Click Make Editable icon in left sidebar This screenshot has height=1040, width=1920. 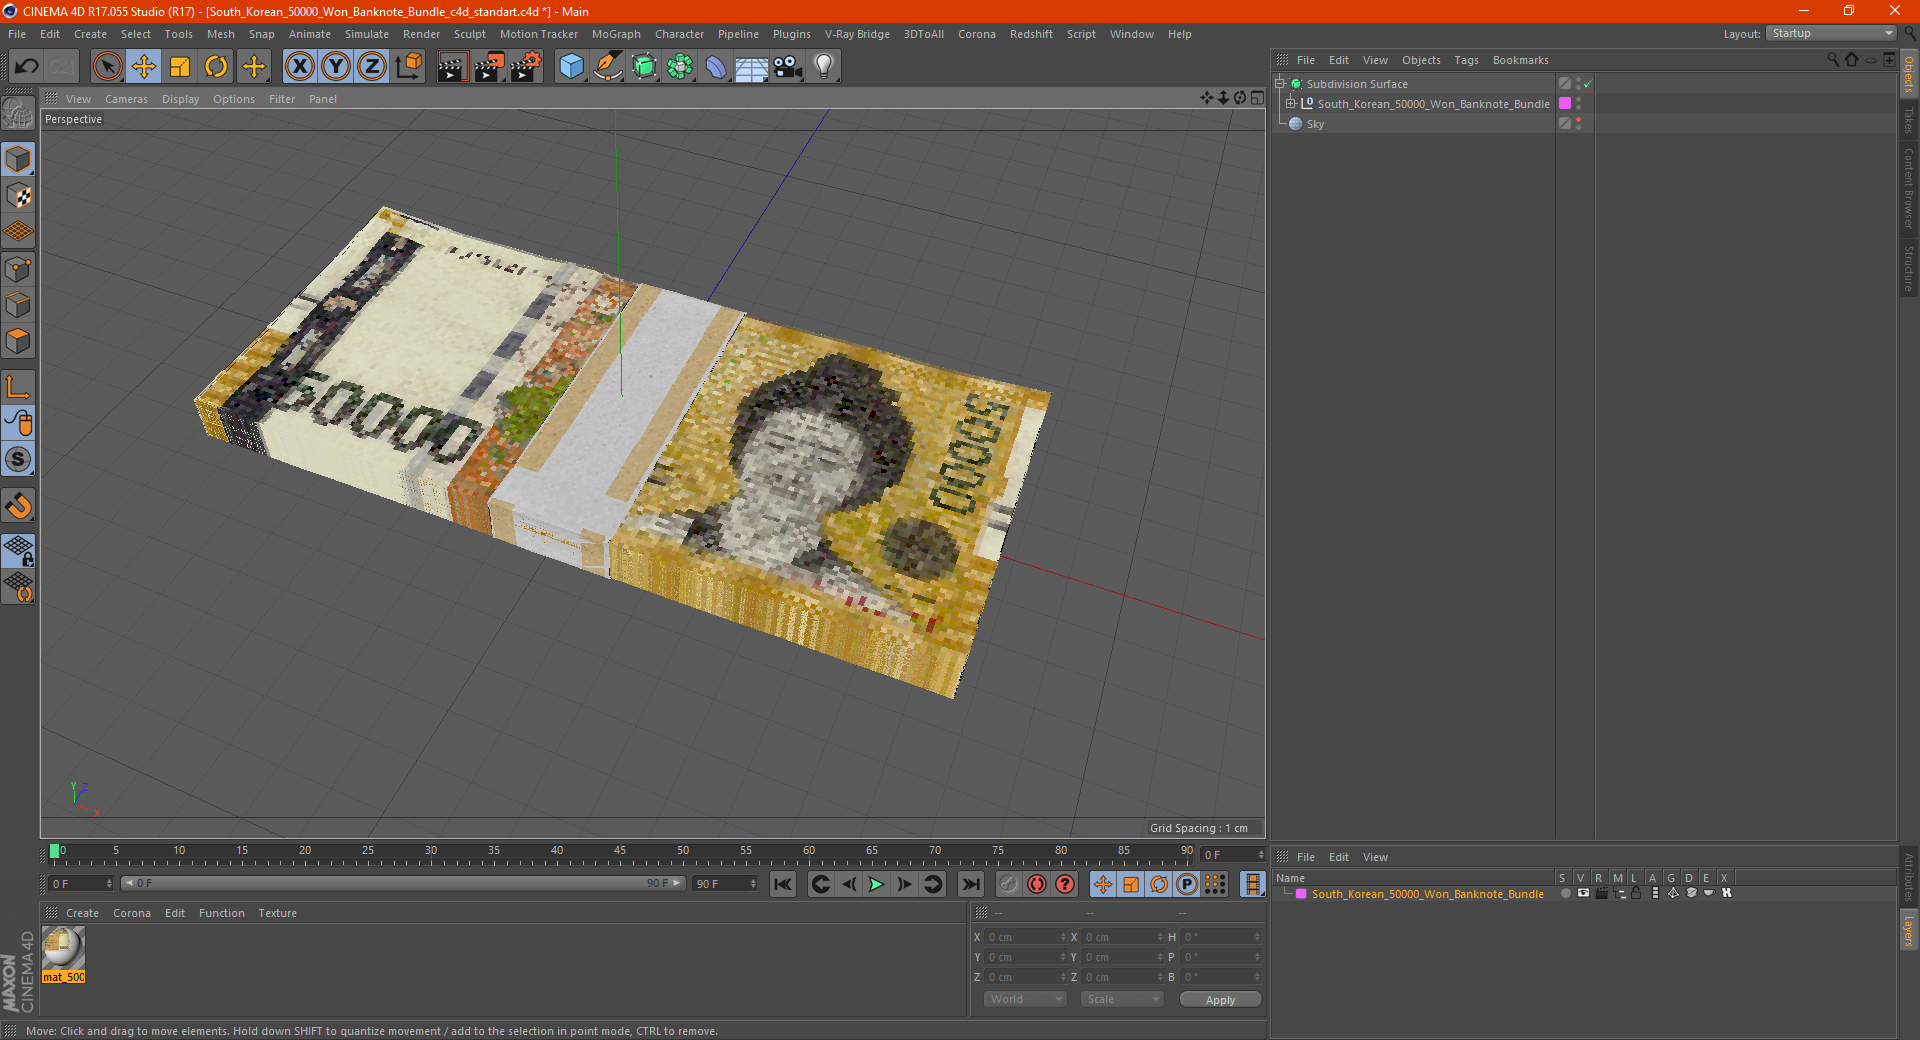(18, 114)
